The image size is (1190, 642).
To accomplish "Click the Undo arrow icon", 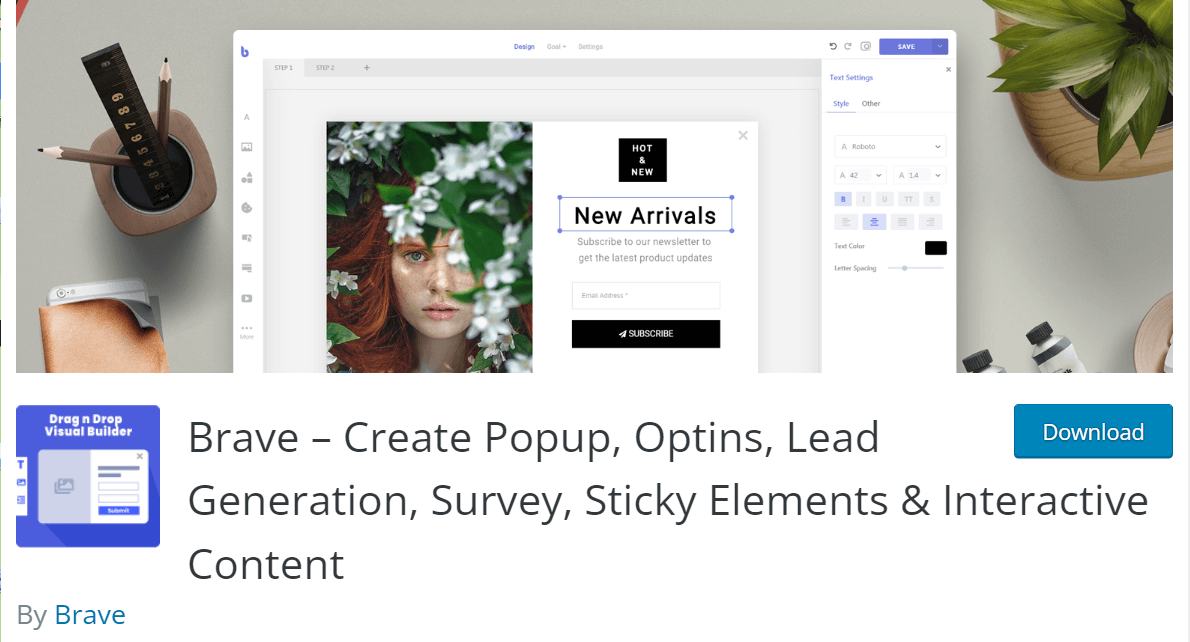I will (x=833, y=46).
